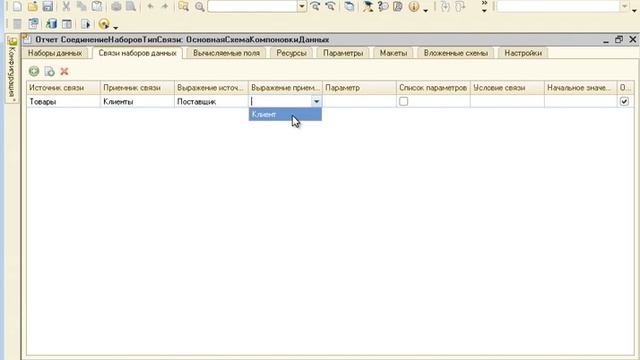Add a new data set link
Screen dimensions: 640x360
click(x=34, y=71)
